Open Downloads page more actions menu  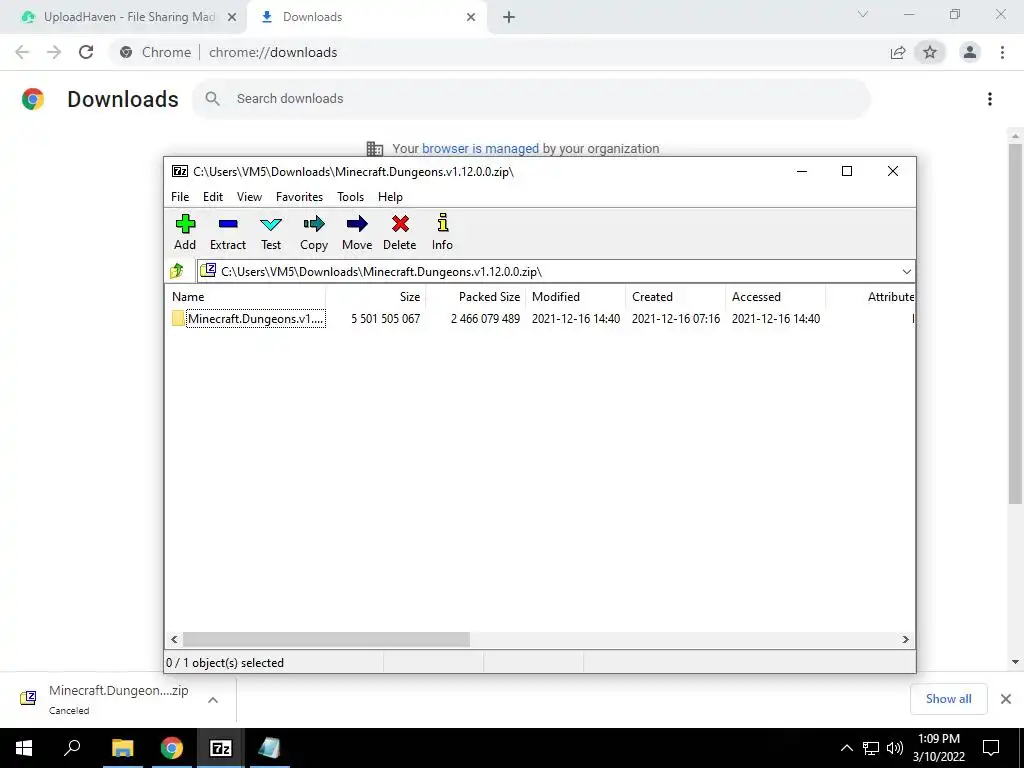pyautogui.click(x=990, y=99)
